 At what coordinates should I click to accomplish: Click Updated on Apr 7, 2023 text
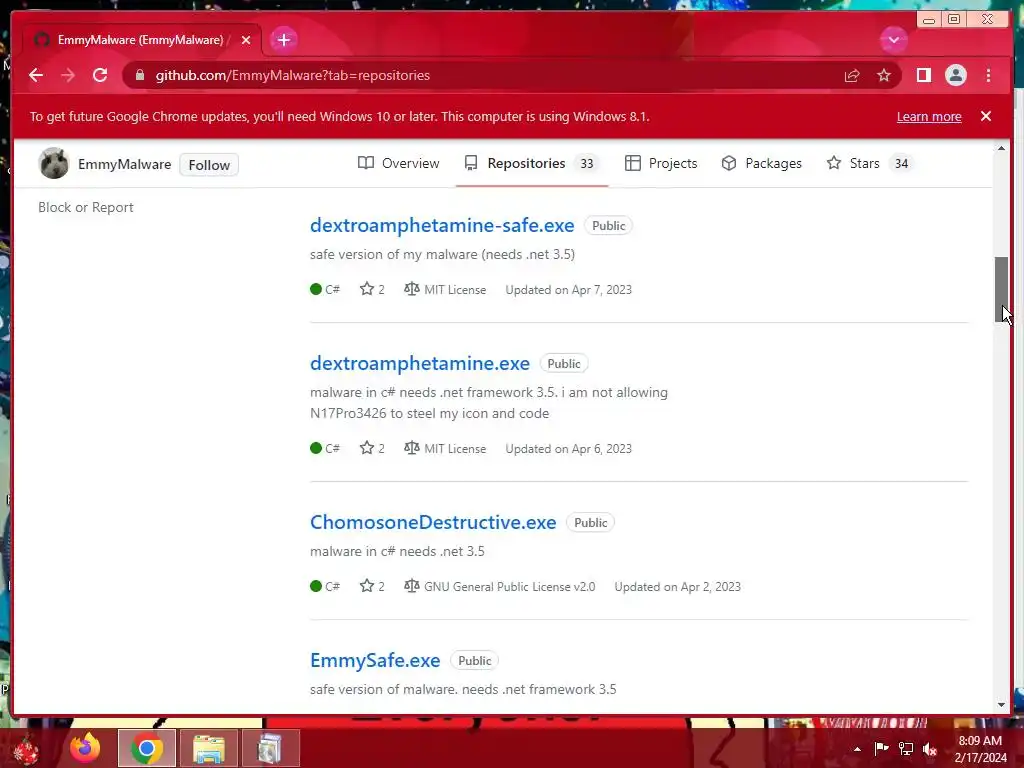[569, 290]
